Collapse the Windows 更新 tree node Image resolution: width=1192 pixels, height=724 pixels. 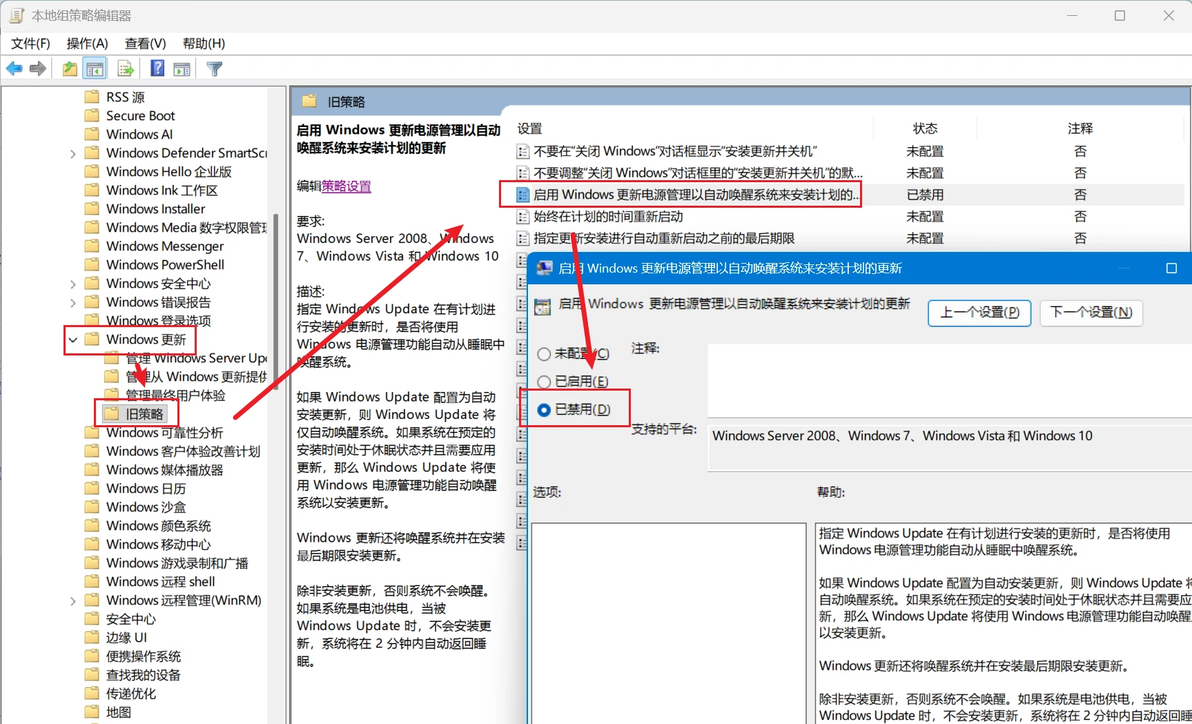click(73, 340)
